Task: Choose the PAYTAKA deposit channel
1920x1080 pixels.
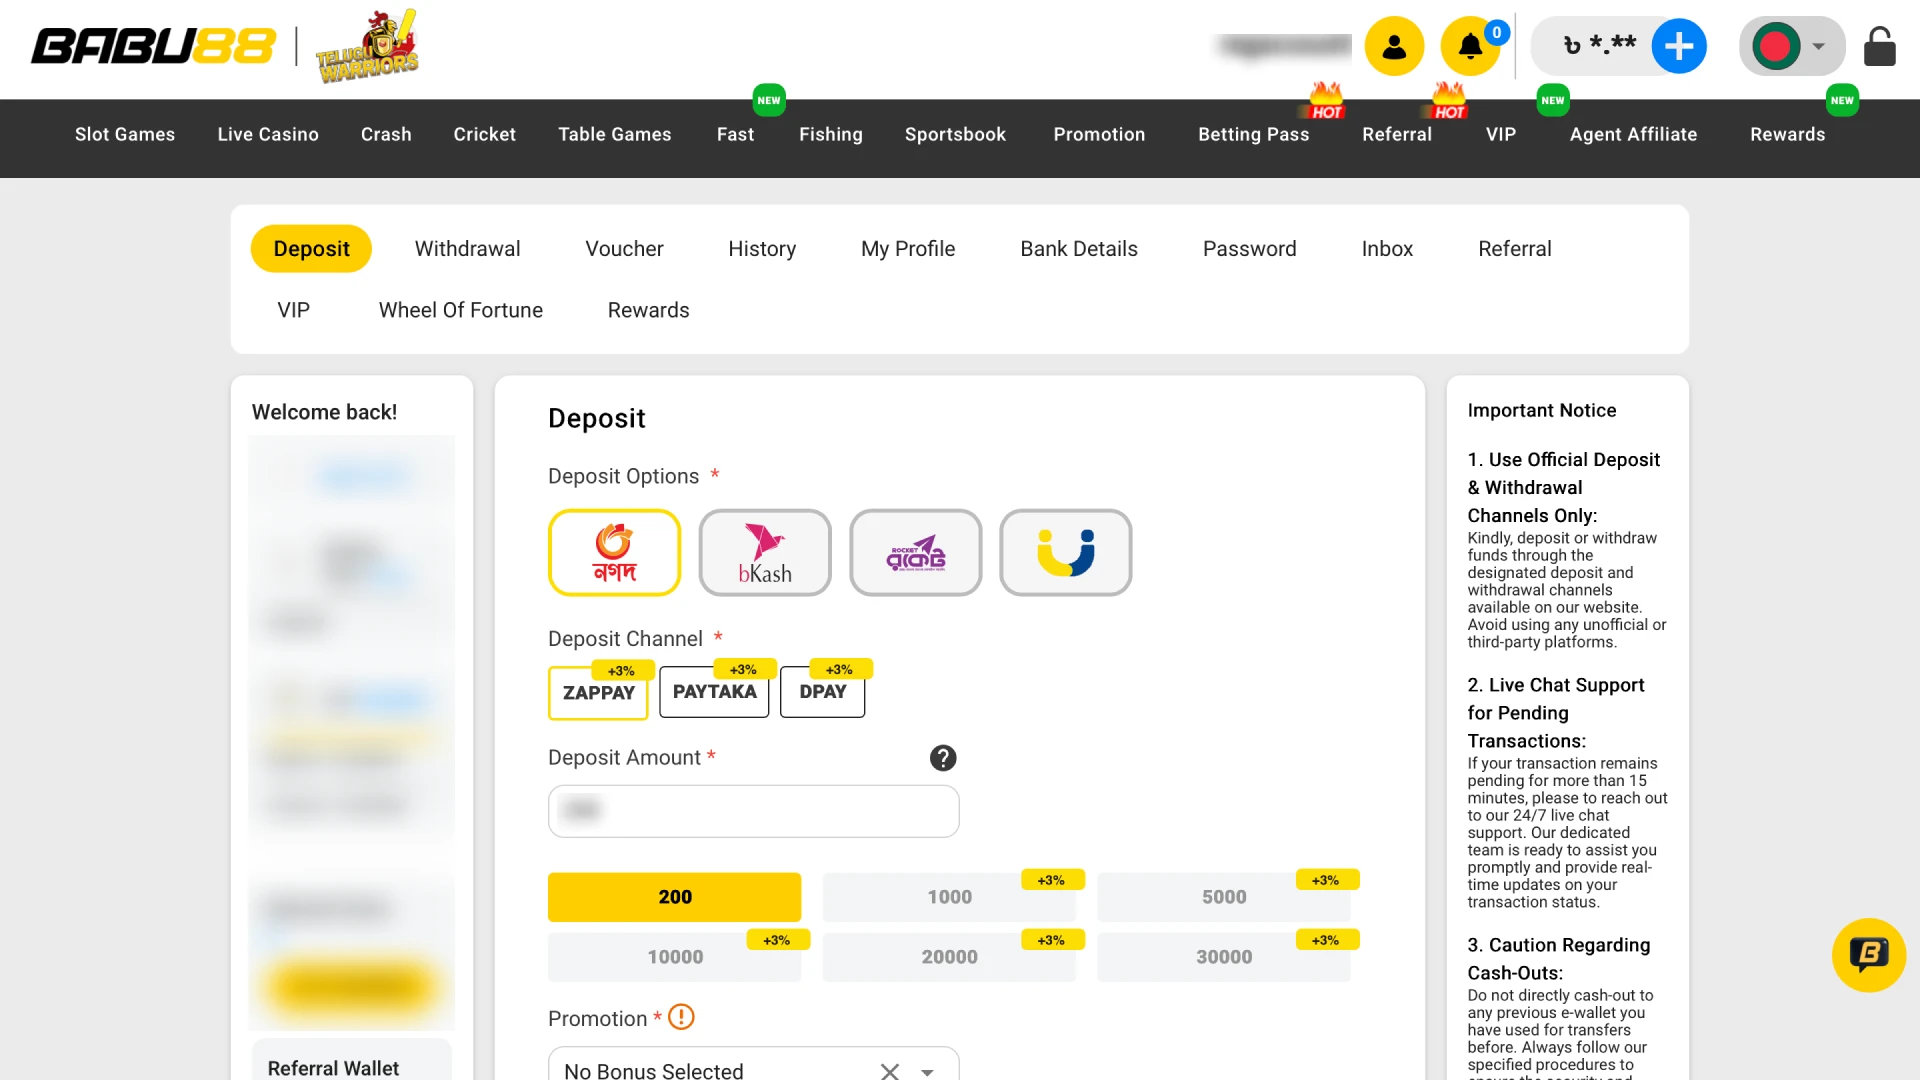Action: 714,692
